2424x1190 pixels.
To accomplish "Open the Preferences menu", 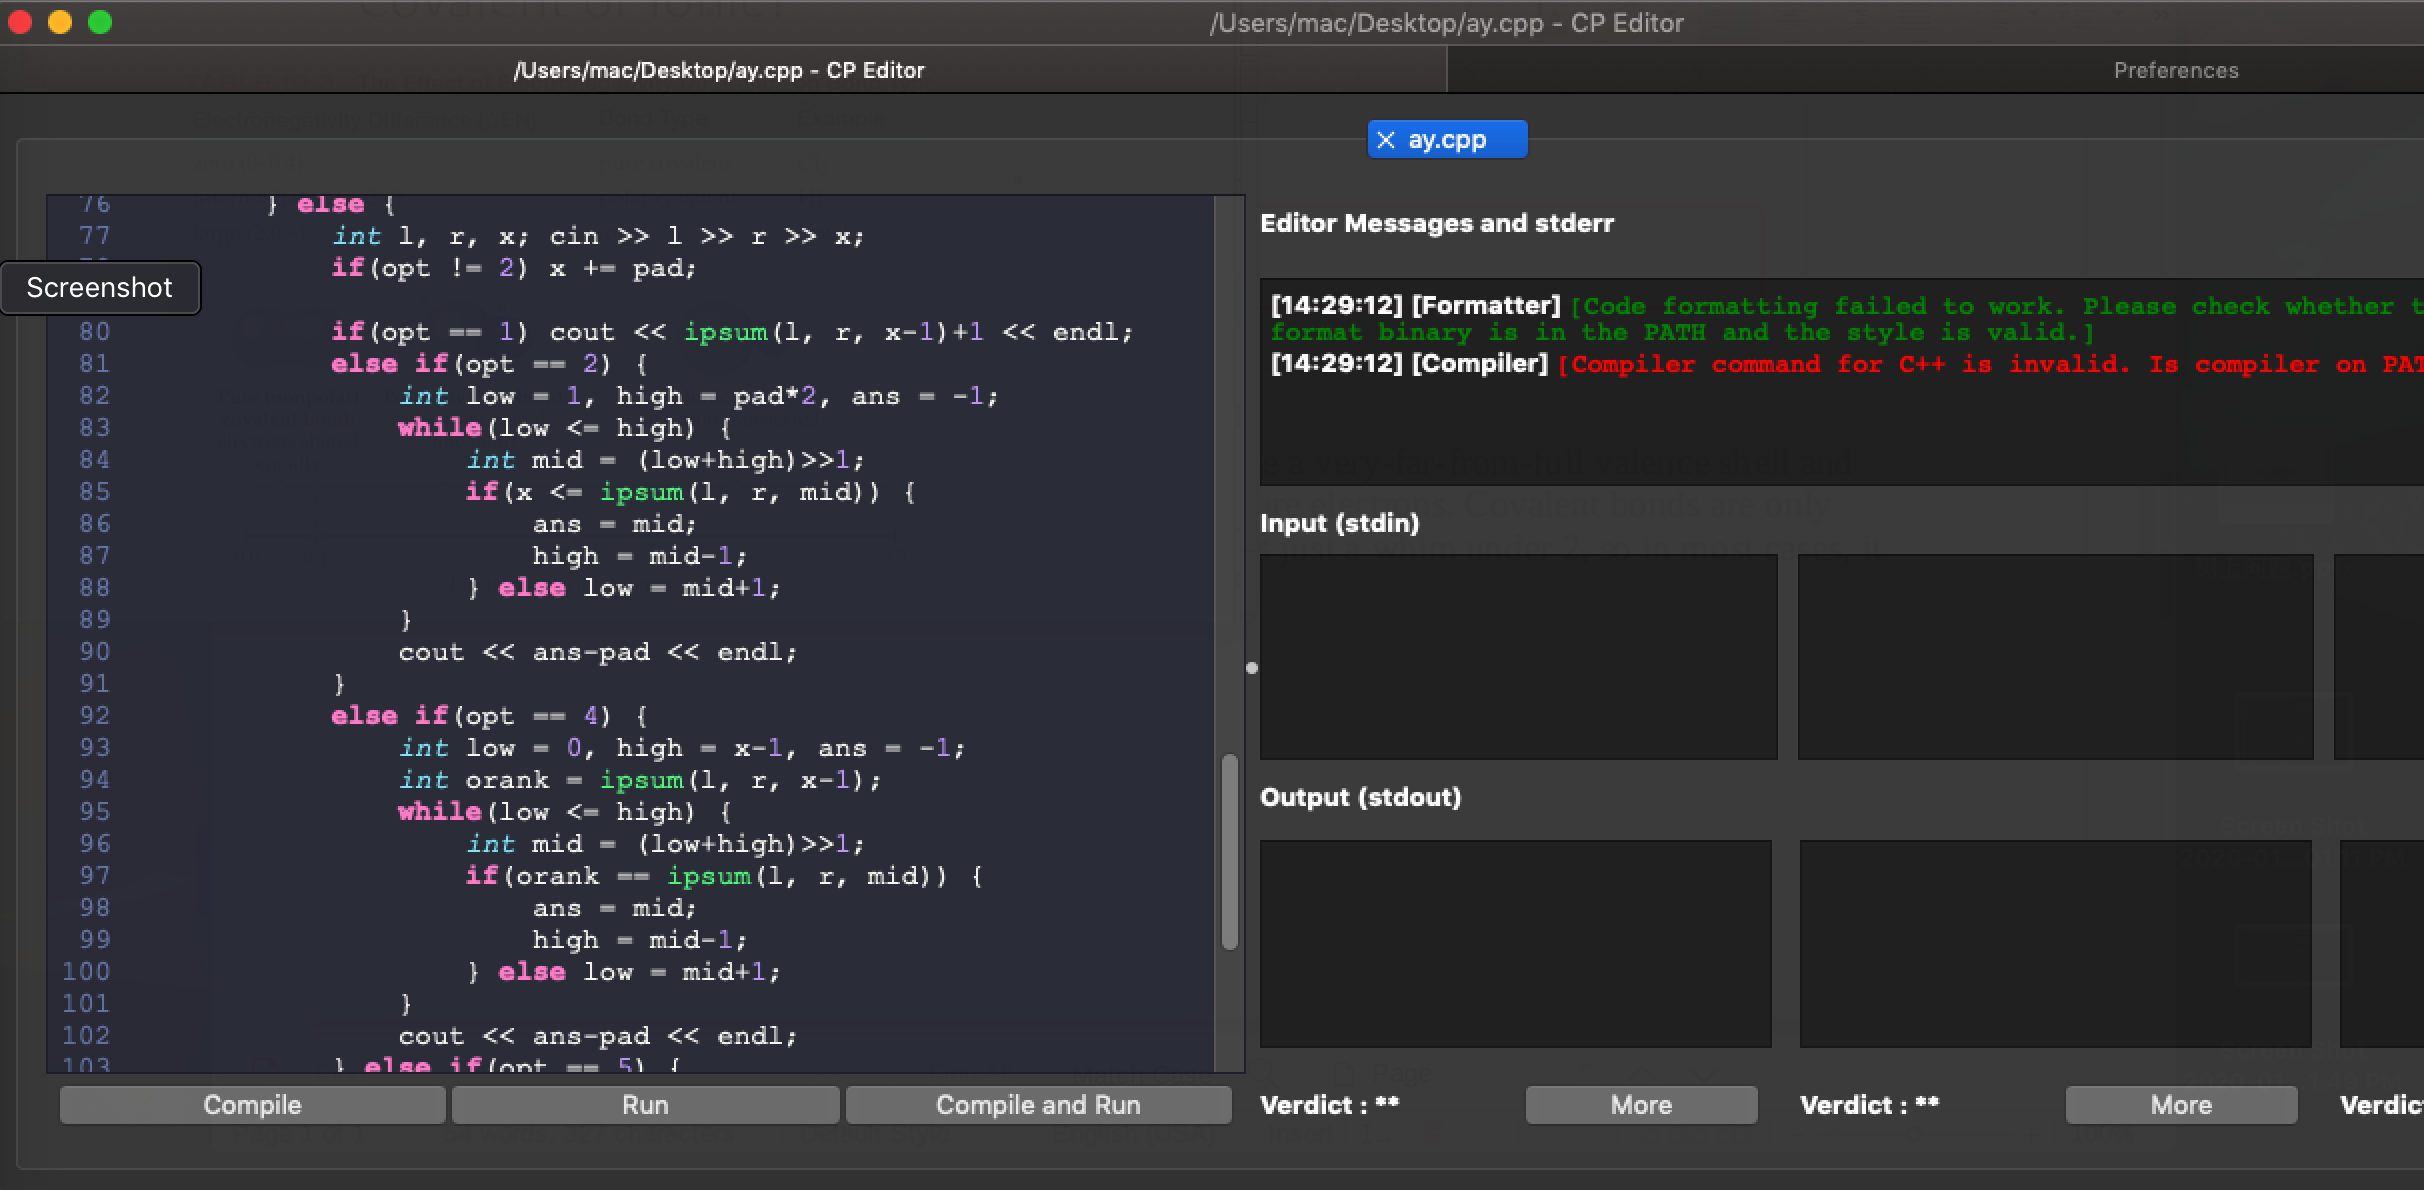I will [2176, 69].
